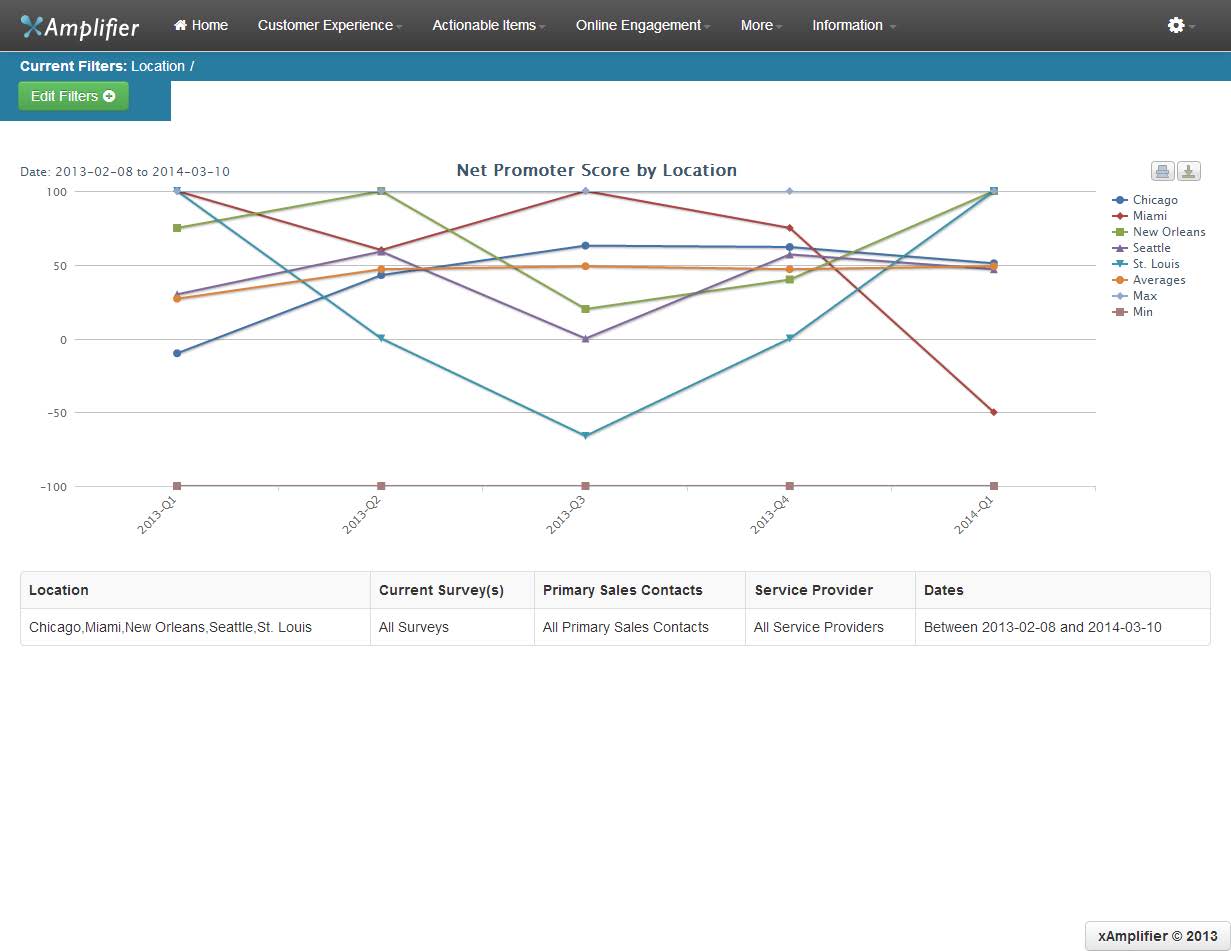This screenshot has width=1231, height=951.
Task: Open the settings gear menu
Action: pyautogui.click(x=1181, y=25)
